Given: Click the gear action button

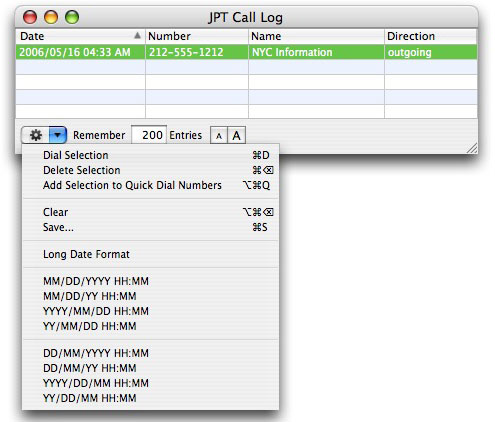Looking at the screenshot, I should coord(36,135).
